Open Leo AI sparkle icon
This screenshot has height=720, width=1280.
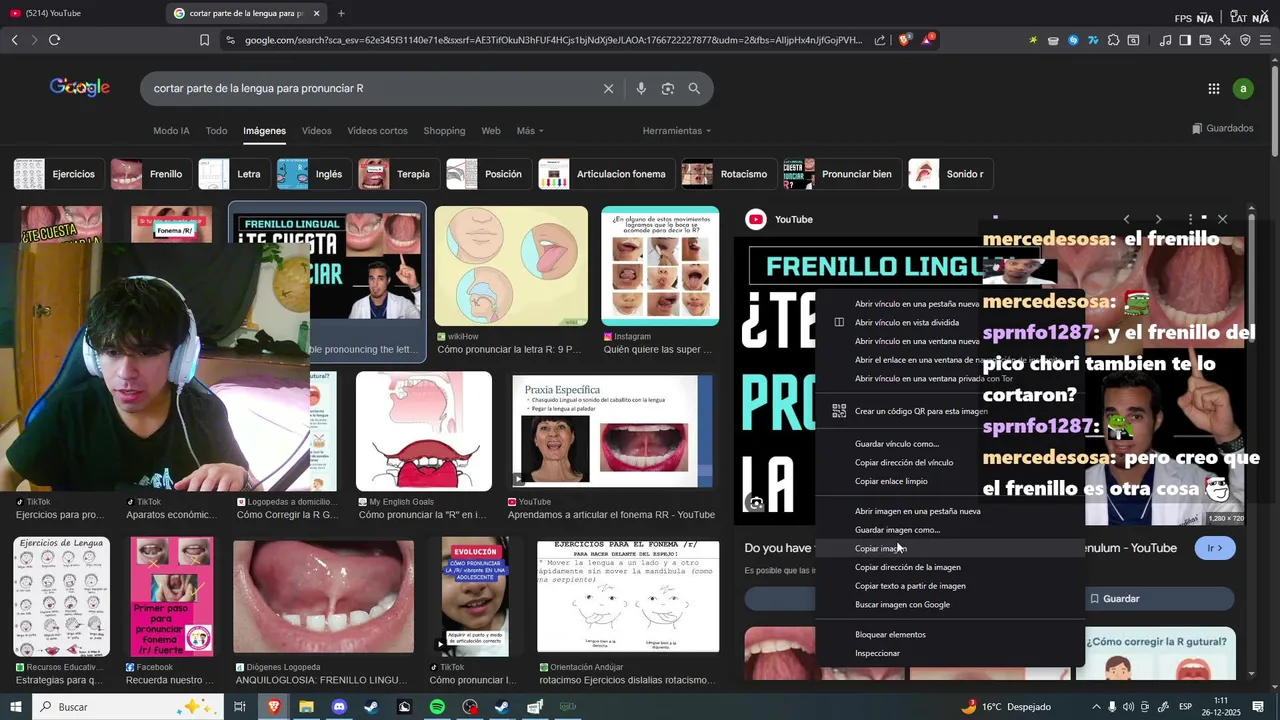[1225, 40]
